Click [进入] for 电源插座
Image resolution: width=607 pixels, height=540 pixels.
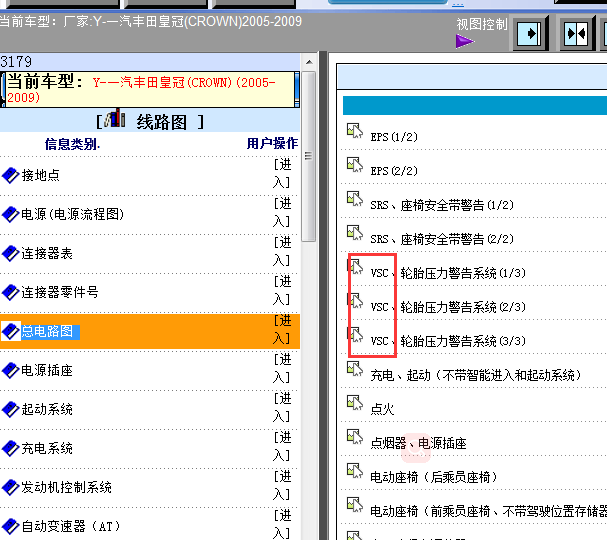point(282,368)
